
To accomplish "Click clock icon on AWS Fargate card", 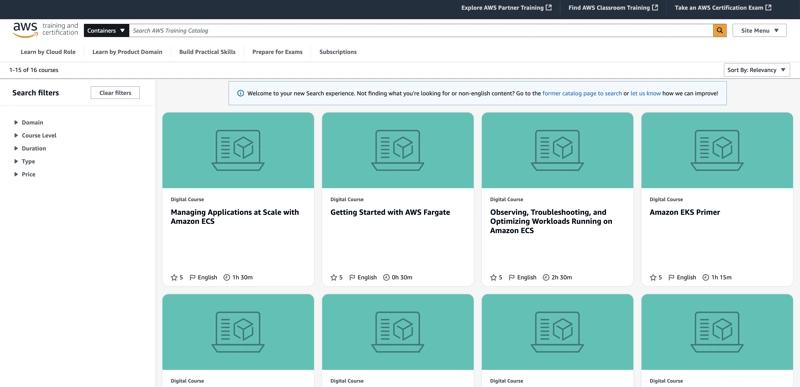I will pyautogui.click(x=386, y=277).
